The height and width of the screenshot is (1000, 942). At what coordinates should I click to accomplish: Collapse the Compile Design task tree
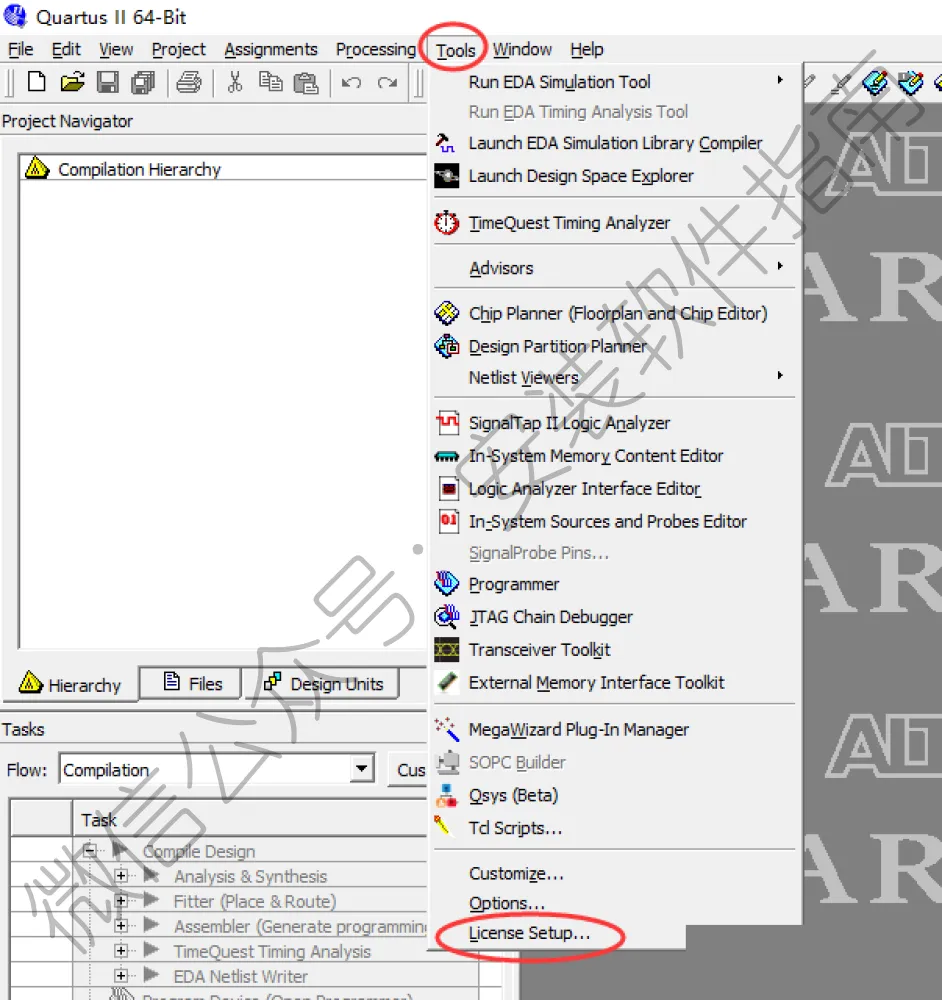click(x=89, y=850)
